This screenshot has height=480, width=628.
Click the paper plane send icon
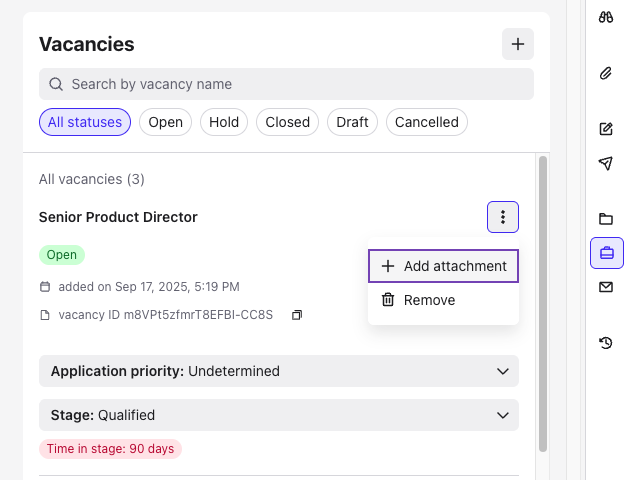pyautogui.click(x=605, y=163)
